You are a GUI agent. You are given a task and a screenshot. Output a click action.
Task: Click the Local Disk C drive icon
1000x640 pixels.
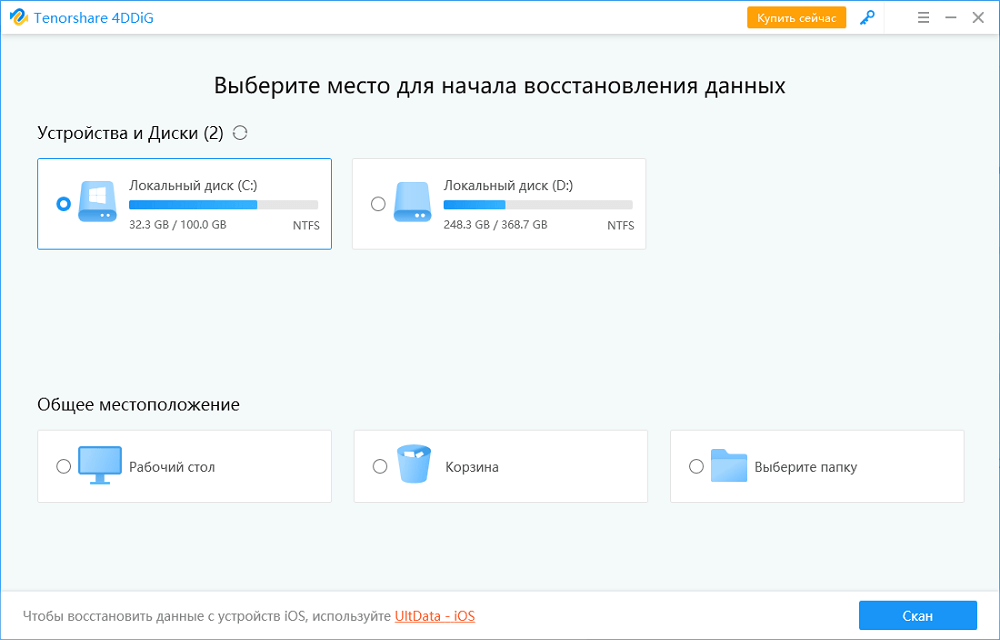point(96,203)
